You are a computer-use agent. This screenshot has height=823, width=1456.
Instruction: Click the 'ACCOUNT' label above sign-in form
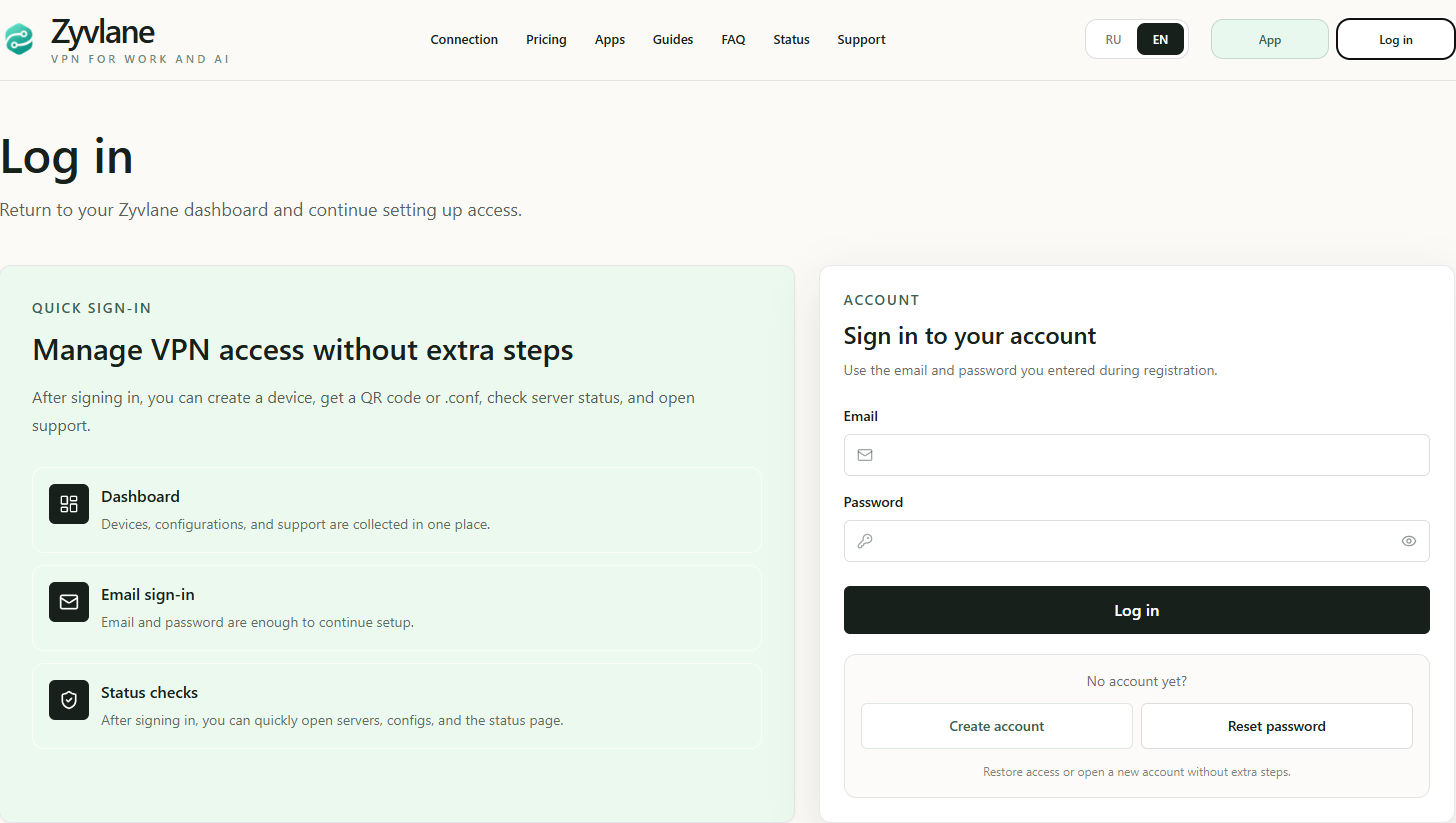click(x=882, y=300)
